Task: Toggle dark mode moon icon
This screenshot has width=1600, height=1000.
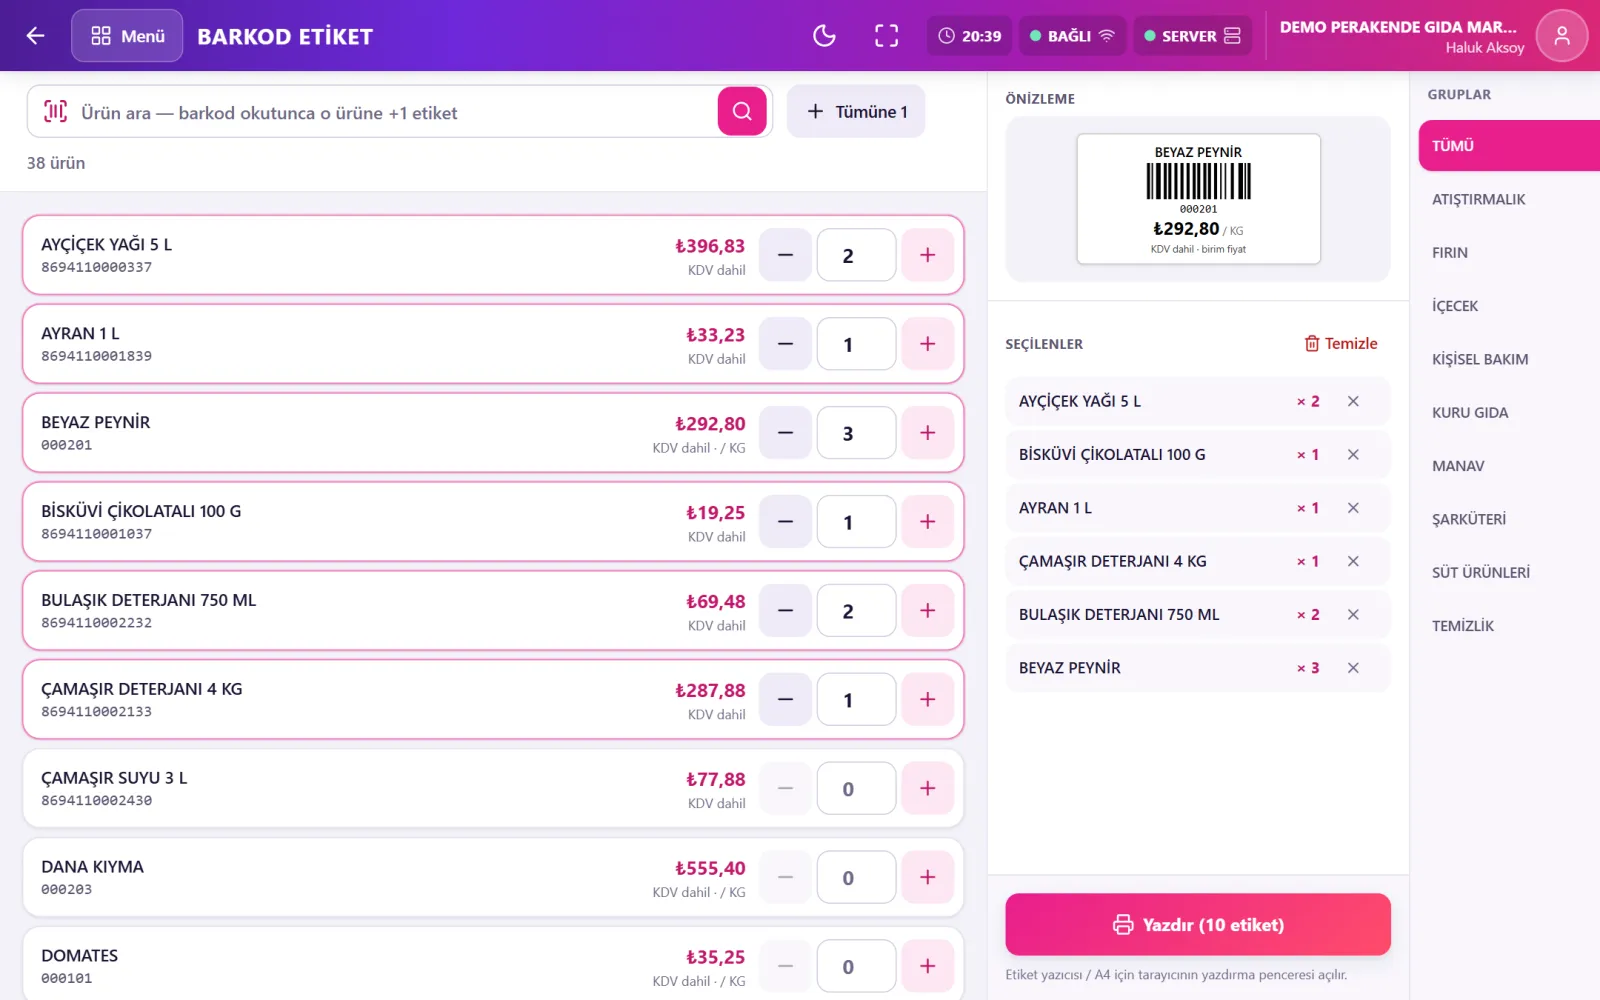Action: pyautogui.click(x=824, y=36)
